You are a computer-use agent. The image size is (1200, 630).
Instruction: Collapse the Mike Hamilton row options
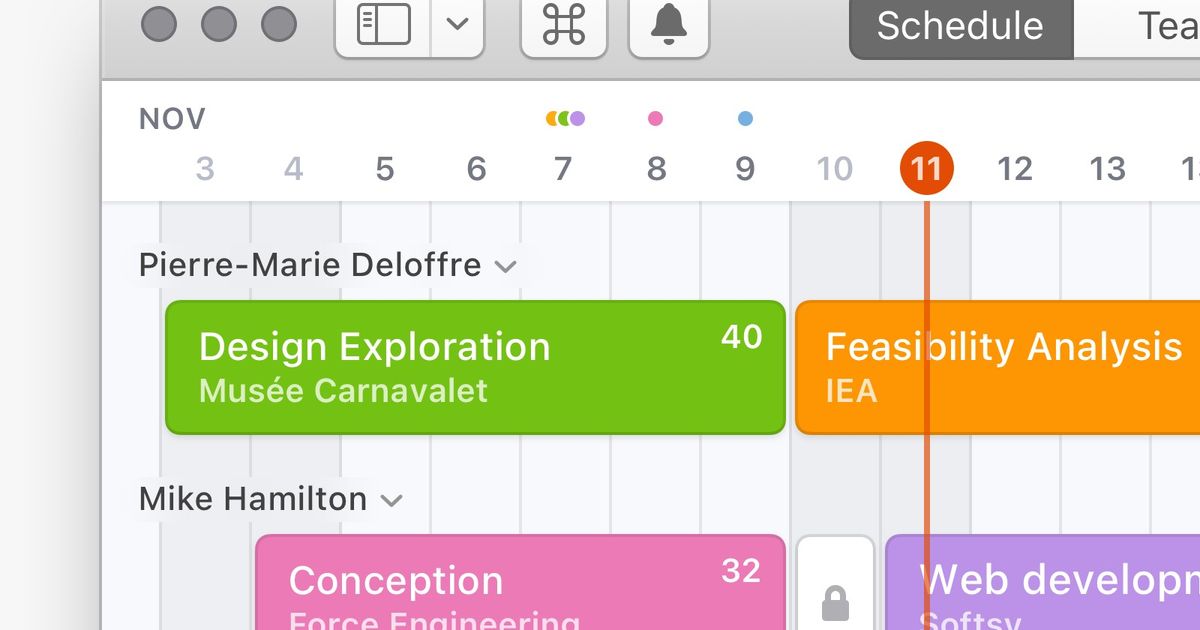391,500
